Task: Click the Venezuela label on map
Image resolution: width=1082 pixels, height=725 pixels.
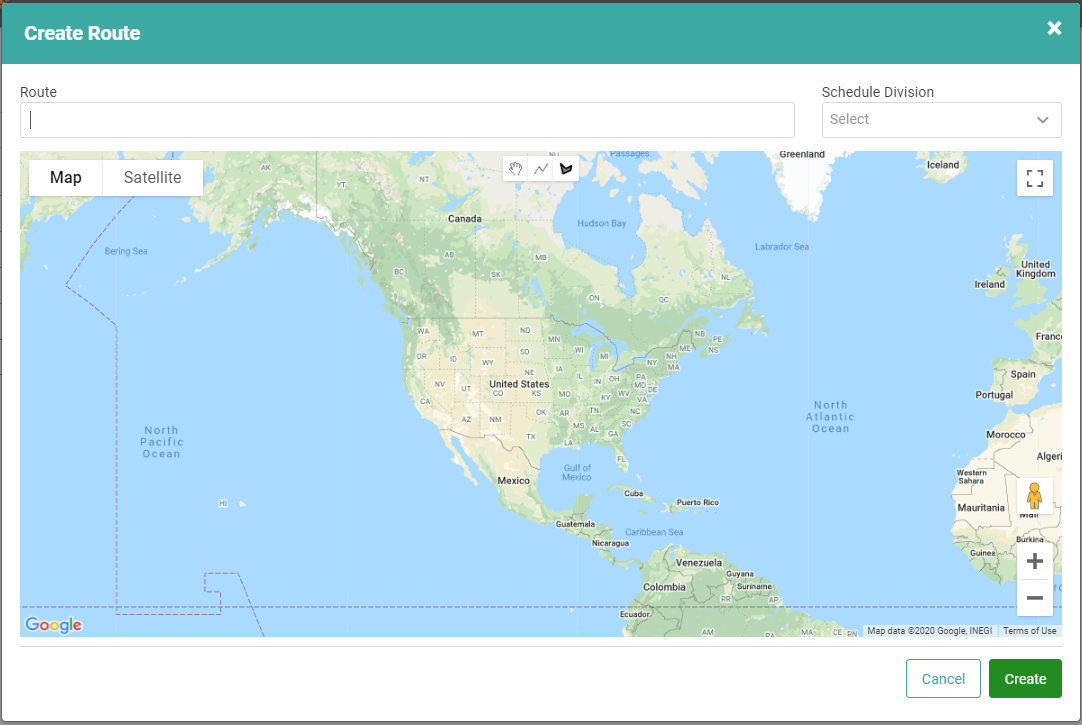Action: [698, 563]
